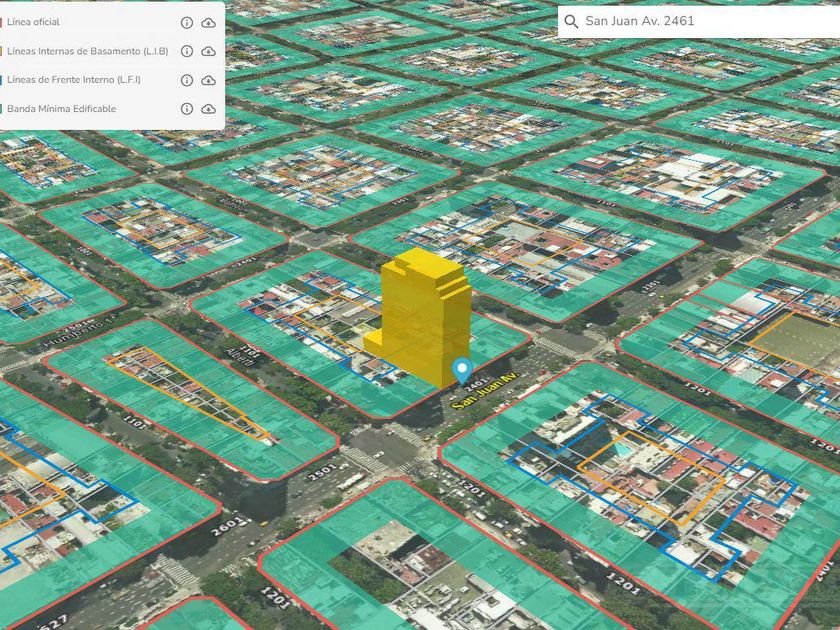840x630 pixels.
Task: Download Líneas de Frente Interno (L.F.I)
Action: pos(208,80)
